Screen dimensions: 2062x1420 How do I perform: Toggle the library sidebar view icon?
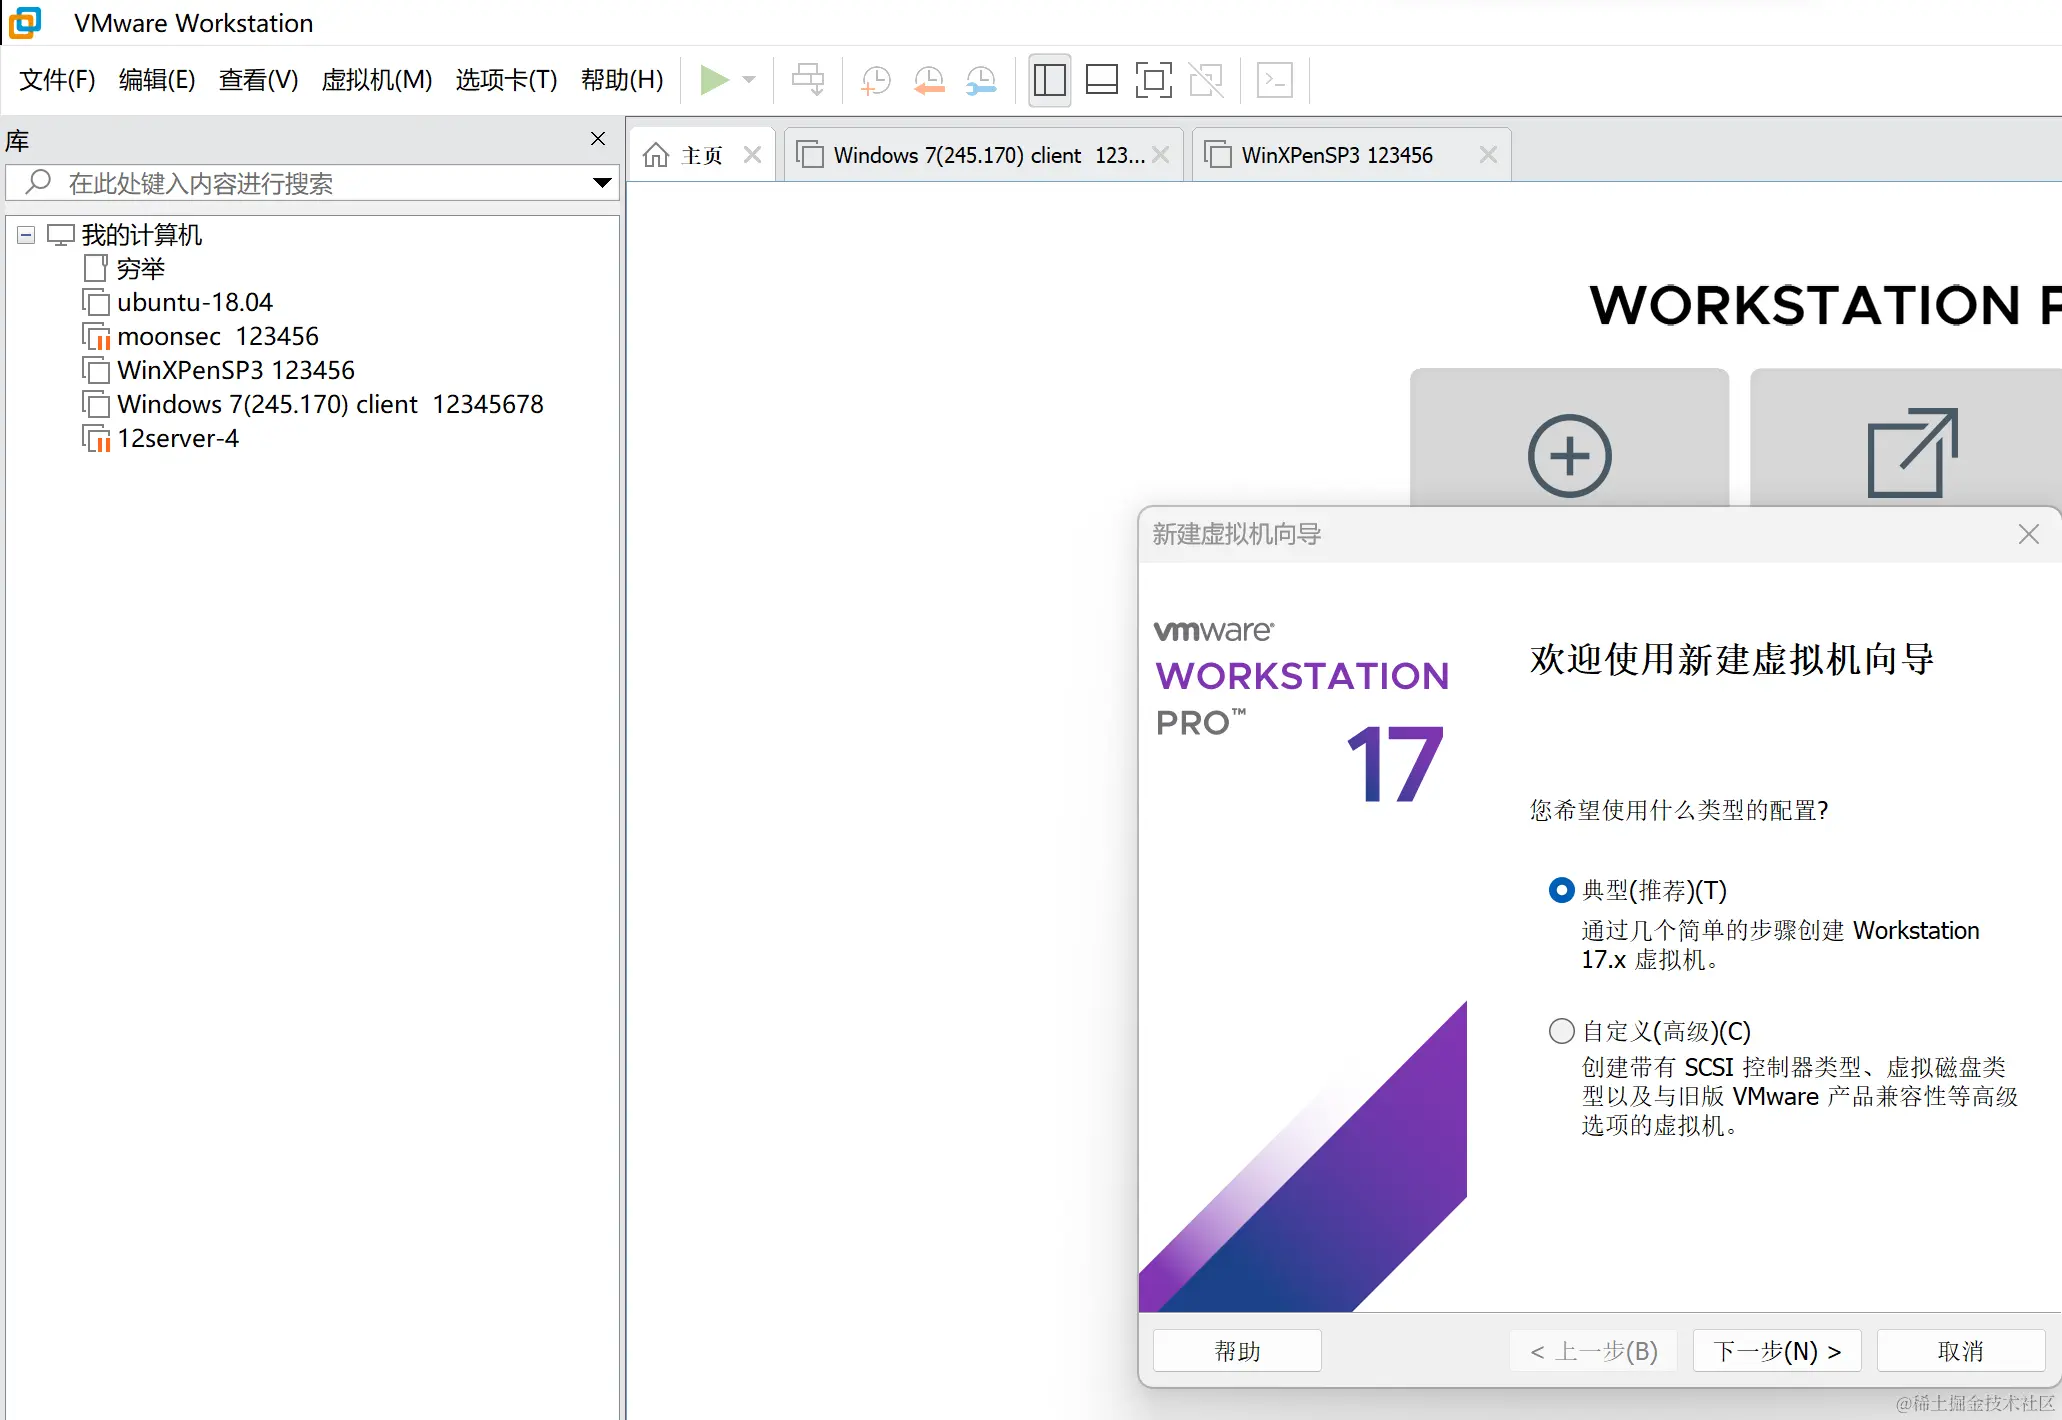1049,80
